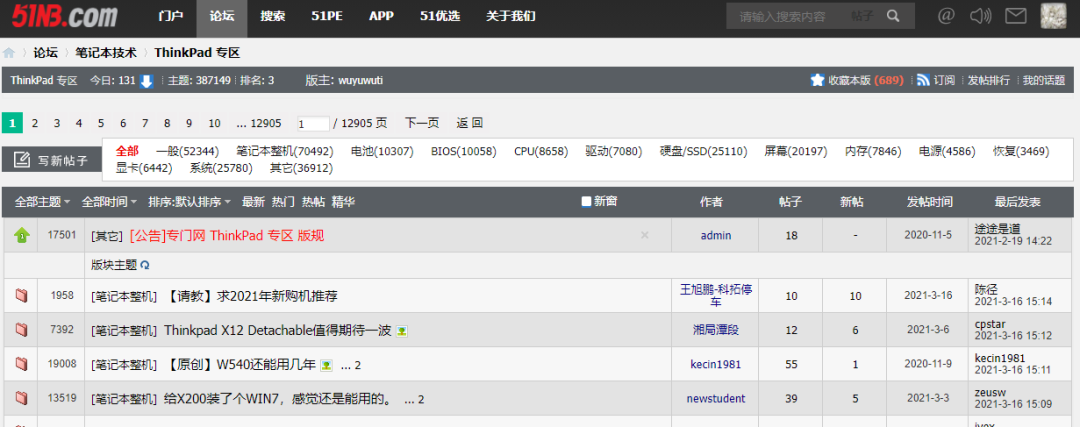Open the speaker announcements icon
The width and height of the screenshot is (1080, 427).
[x=979, y=16]
